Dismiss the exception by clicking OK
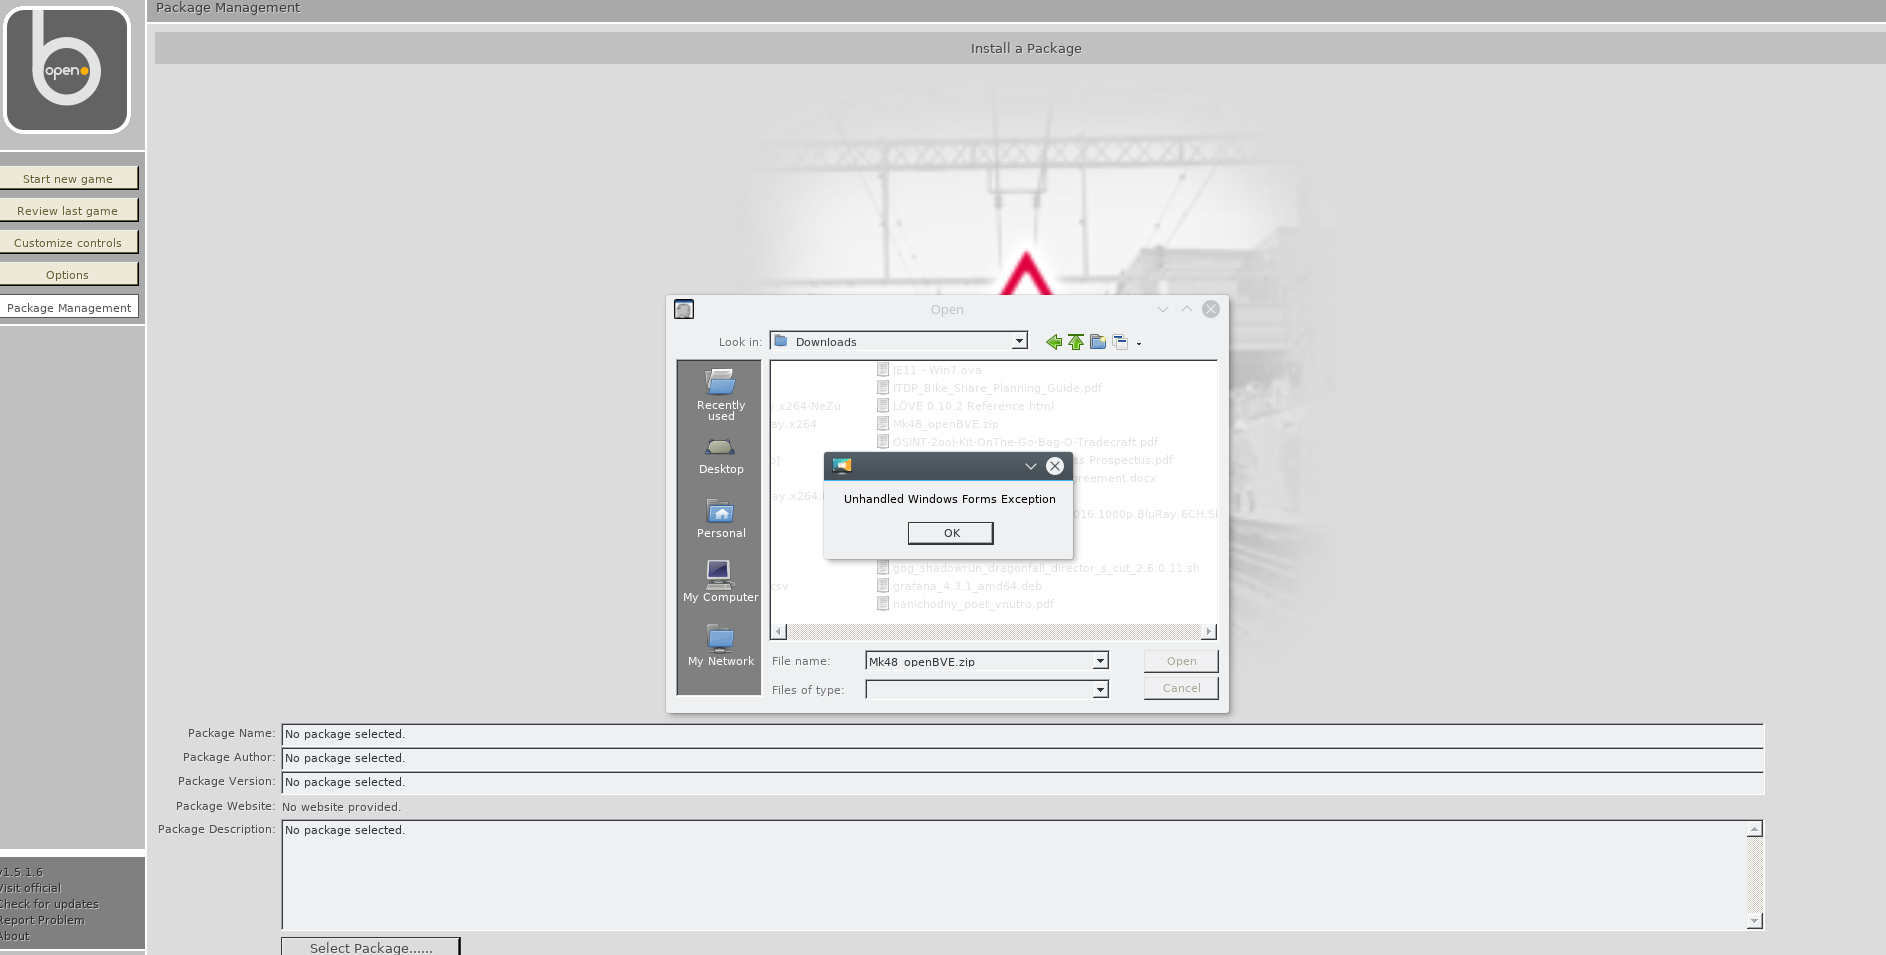Screen dimensions: 1886x955 949,532
